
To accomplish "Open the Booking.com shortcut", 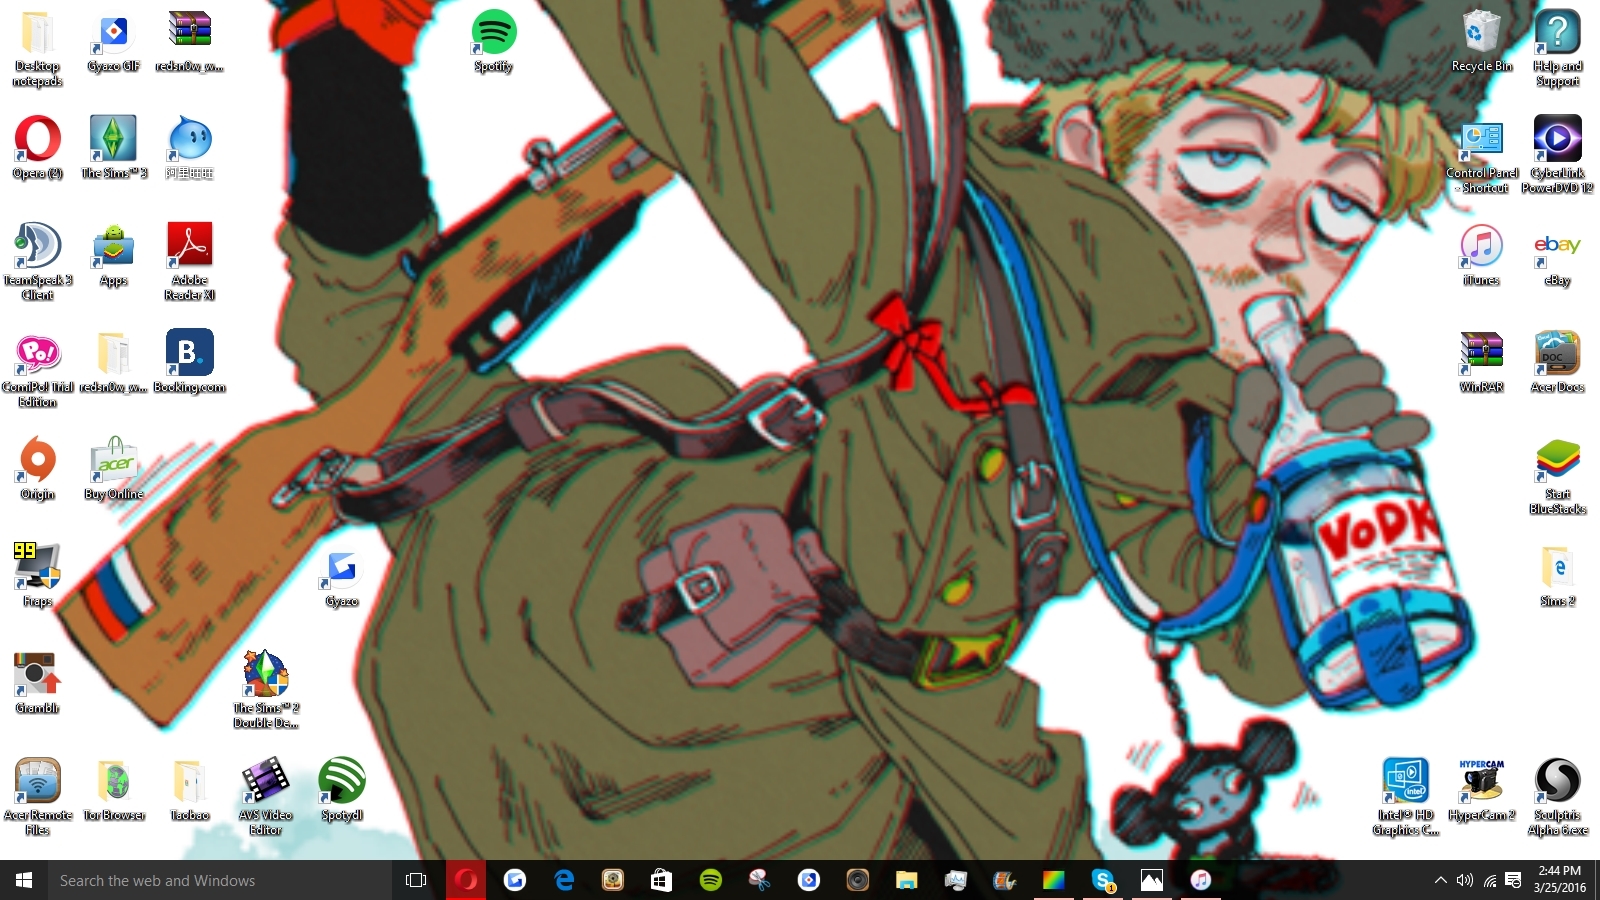I will (190, 361).
